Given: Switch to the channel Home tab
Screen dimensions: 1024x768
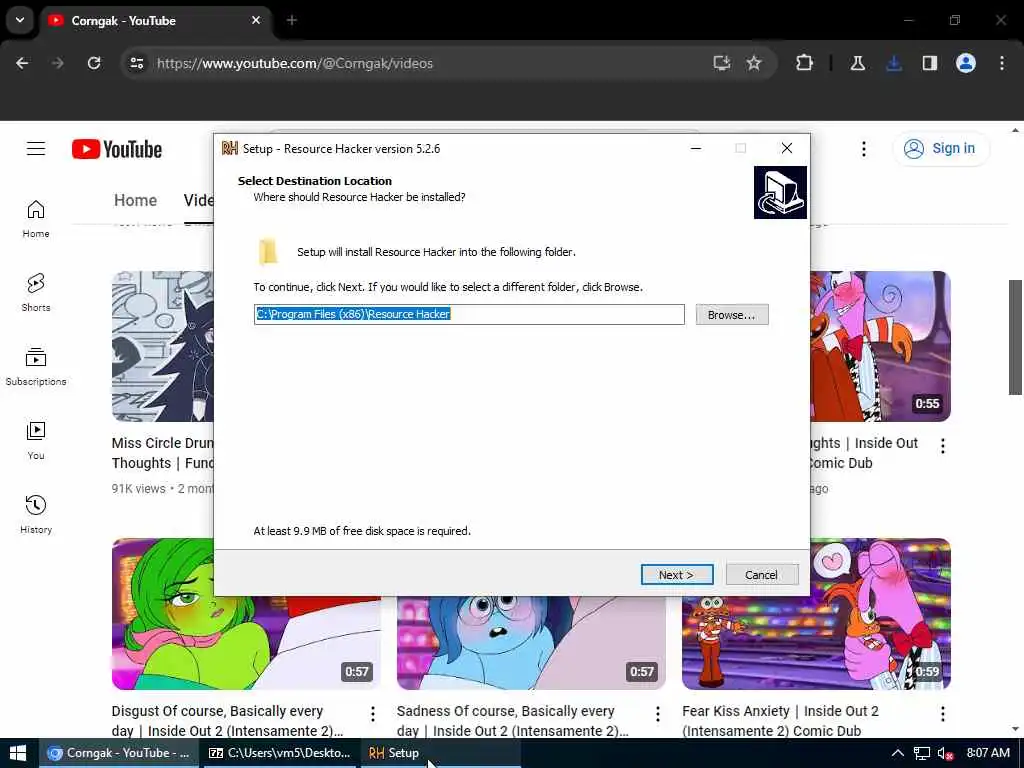Looking at the screenshot, I should [135, 200].
